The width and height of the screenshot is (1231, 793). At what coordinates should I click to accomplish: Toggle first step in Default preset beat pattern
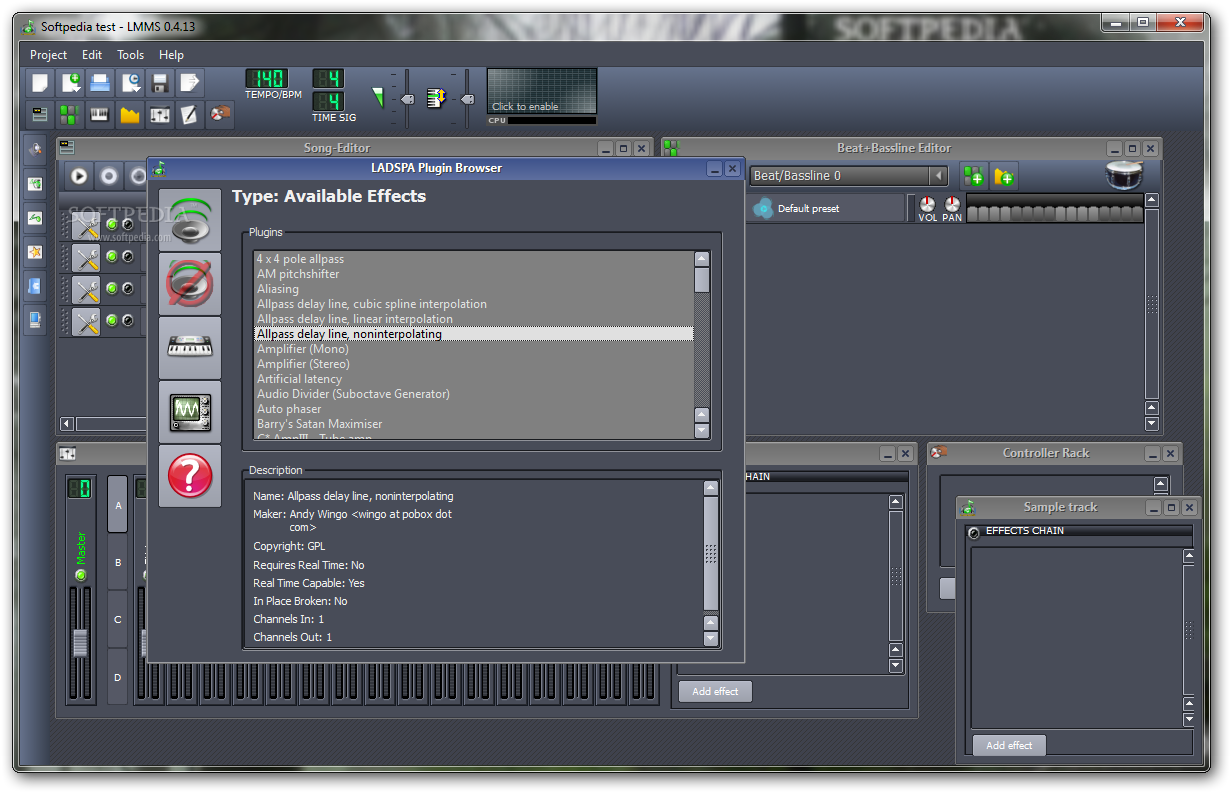pos(974,213)
